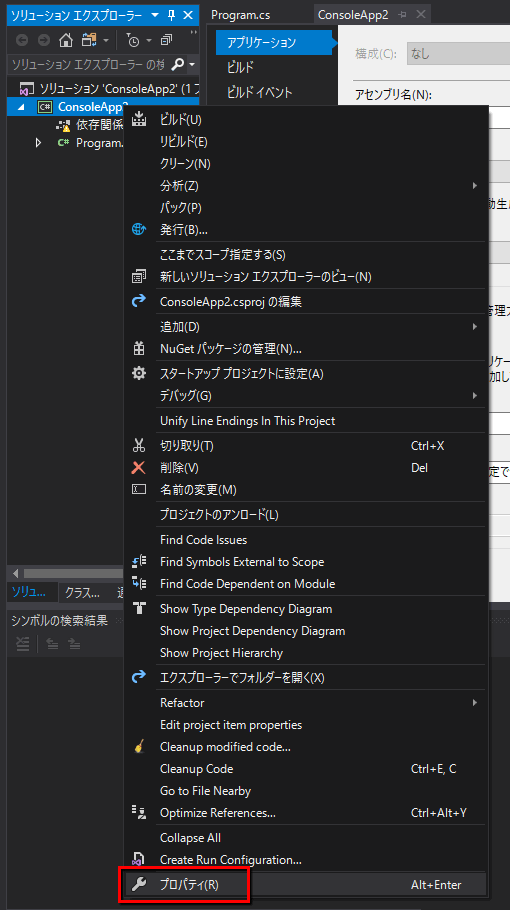510x910 pixels.
Task: Open the 構成(C) configuration combo box
Action: pyautogui.click(x=458, y=53)
